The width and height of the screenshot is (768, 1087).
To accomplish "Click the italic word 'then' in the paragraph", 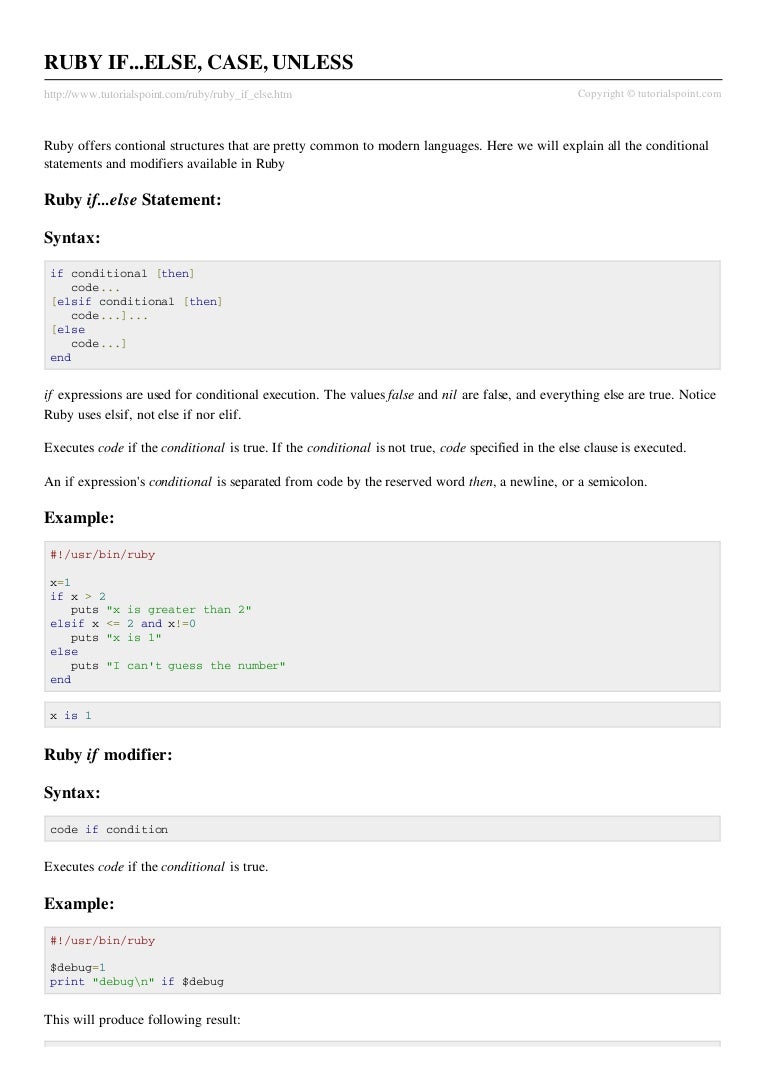I will [x=480, y=482].
